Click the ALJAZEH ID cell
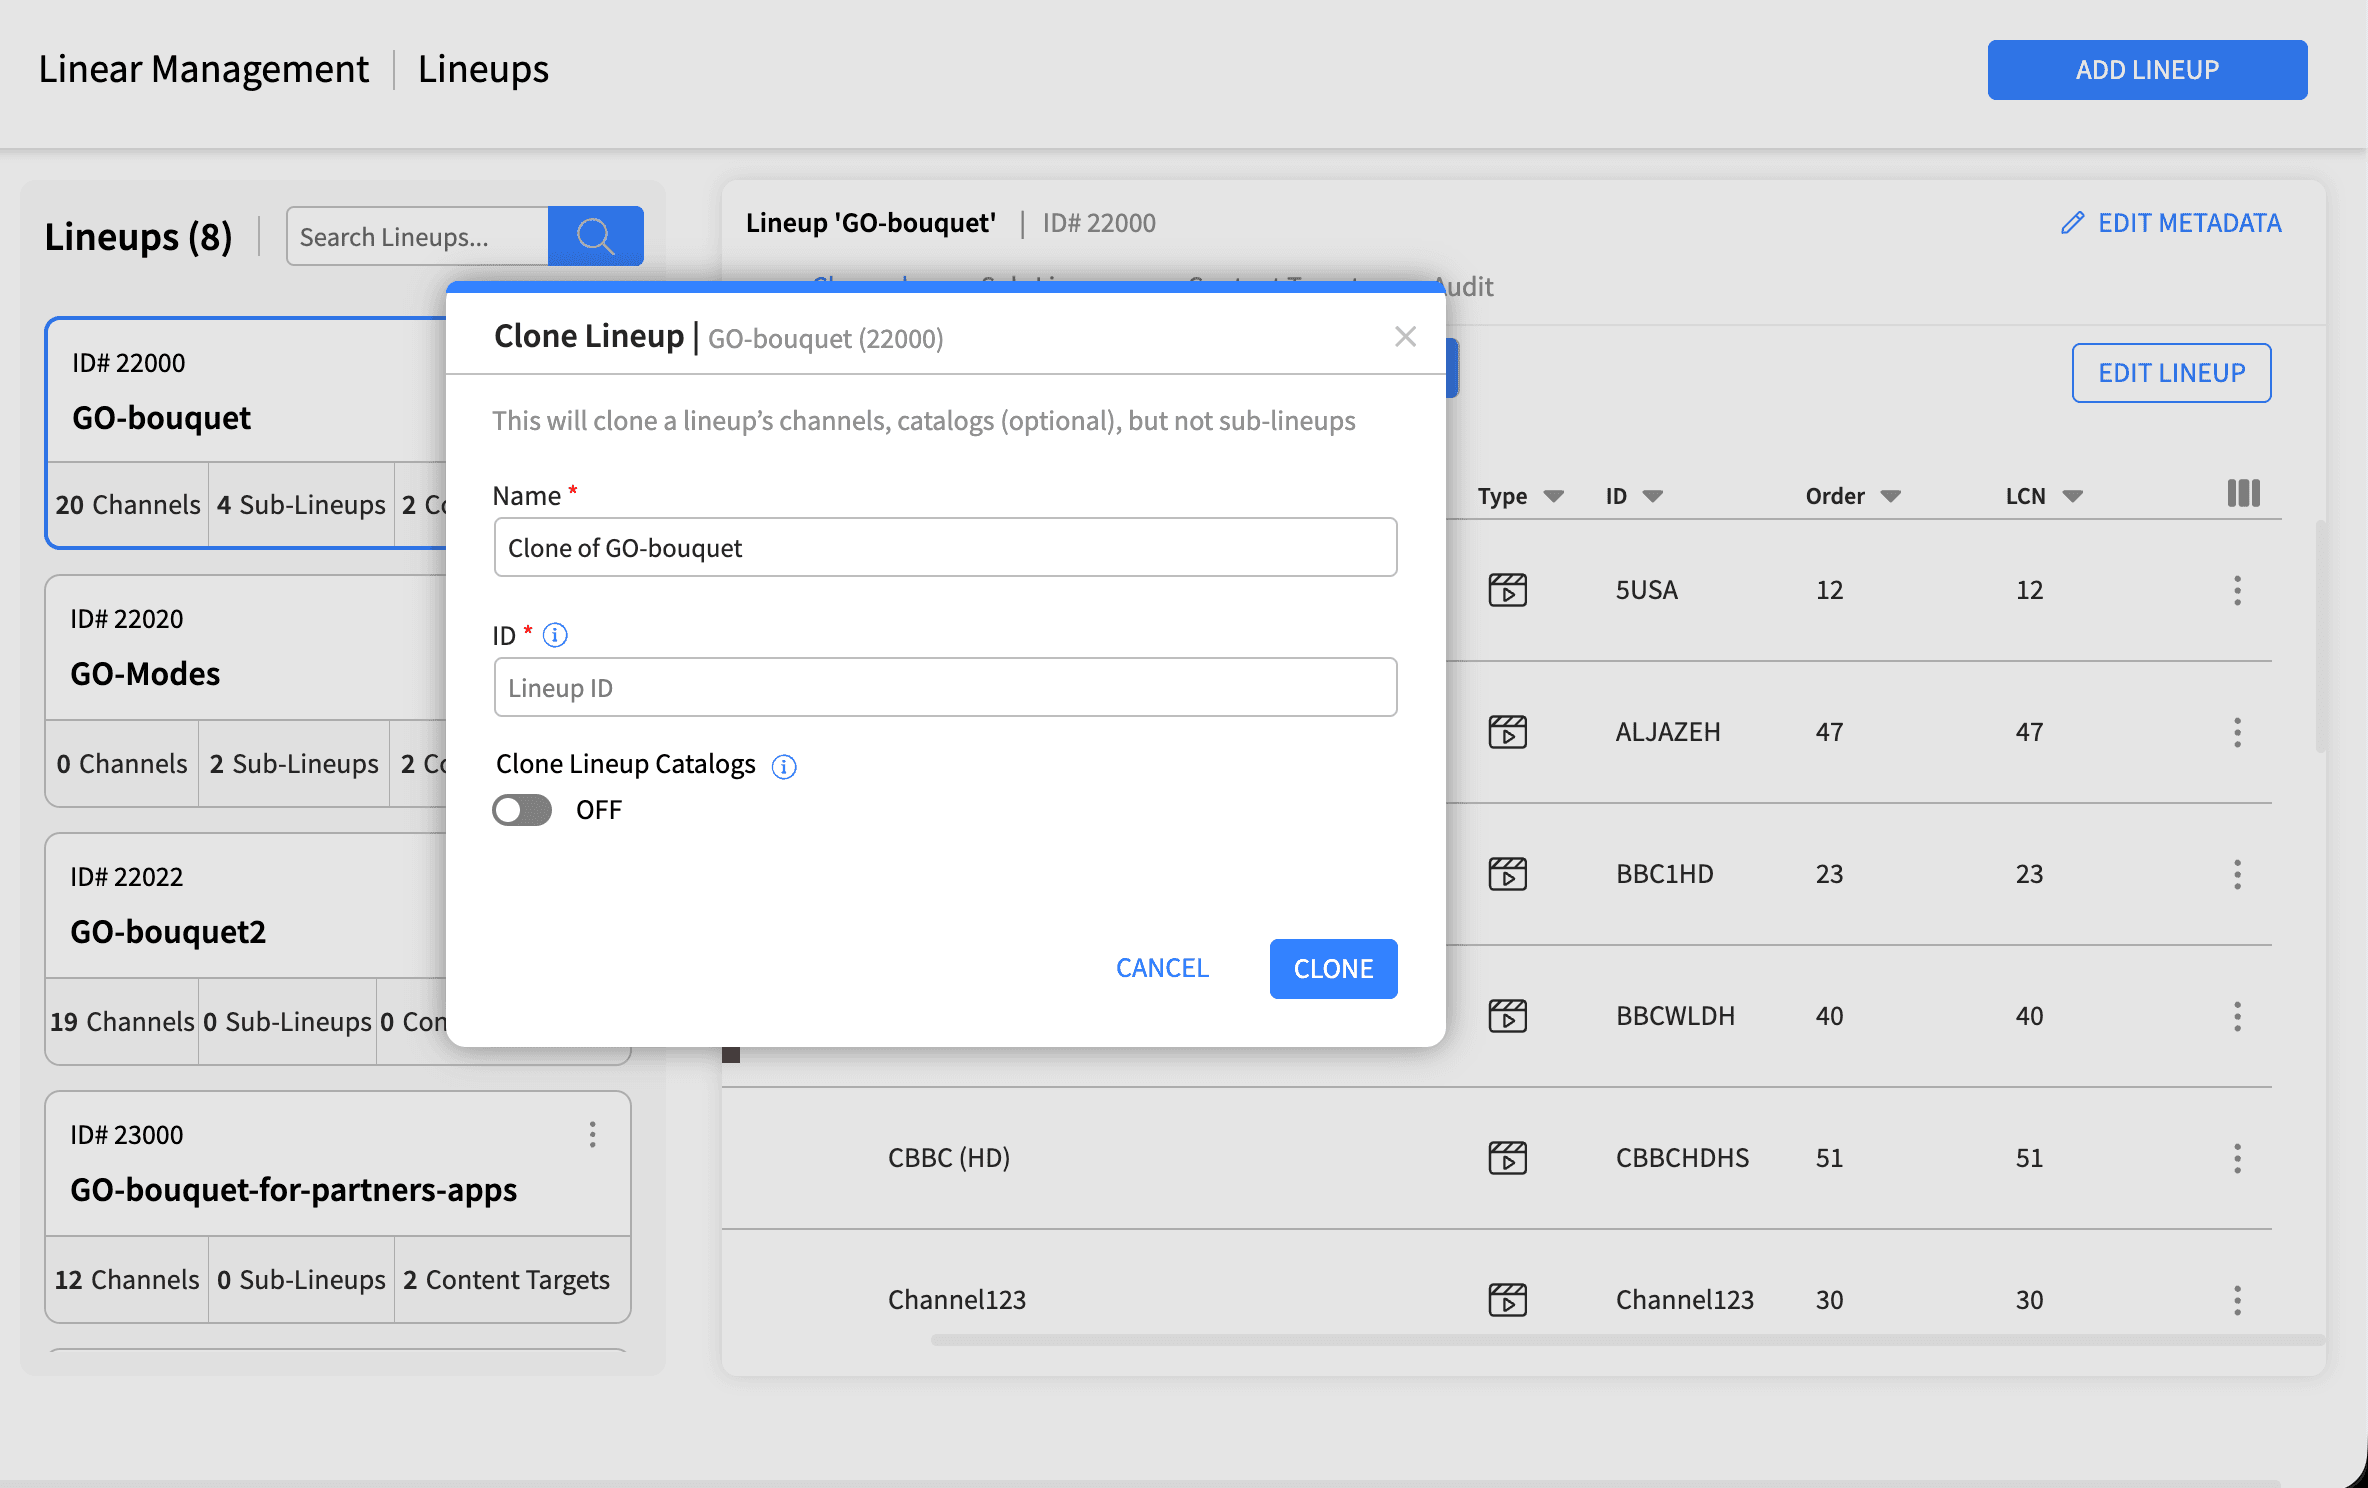2368x1488 pixels. 1668,732
